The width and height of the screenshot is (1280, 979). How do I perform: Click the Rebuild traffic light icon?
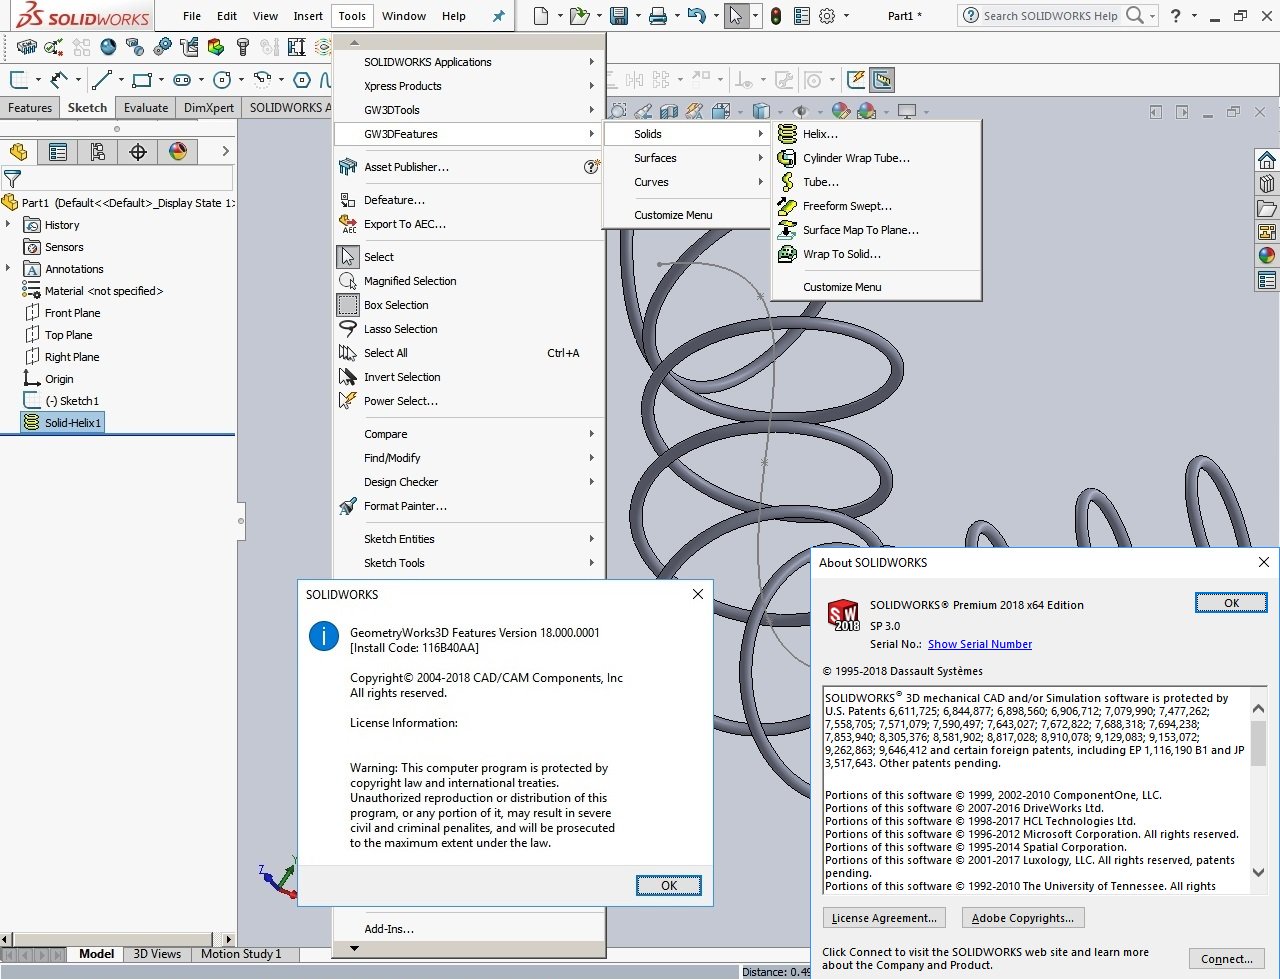[776, 16]
